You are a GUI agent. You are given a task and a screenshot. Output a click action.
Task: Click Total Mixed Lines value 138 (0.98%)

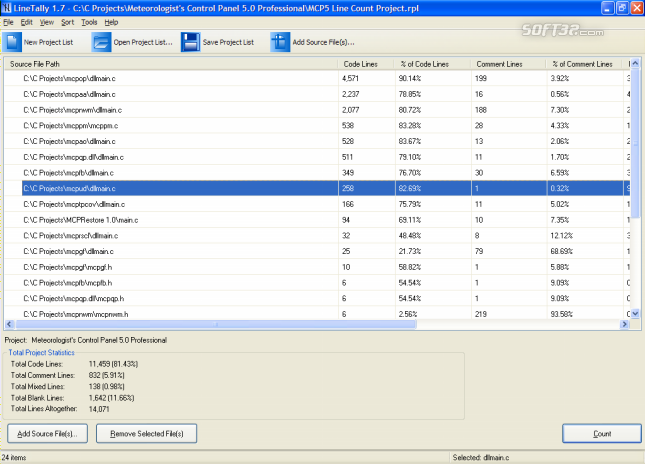coord(107,386)
